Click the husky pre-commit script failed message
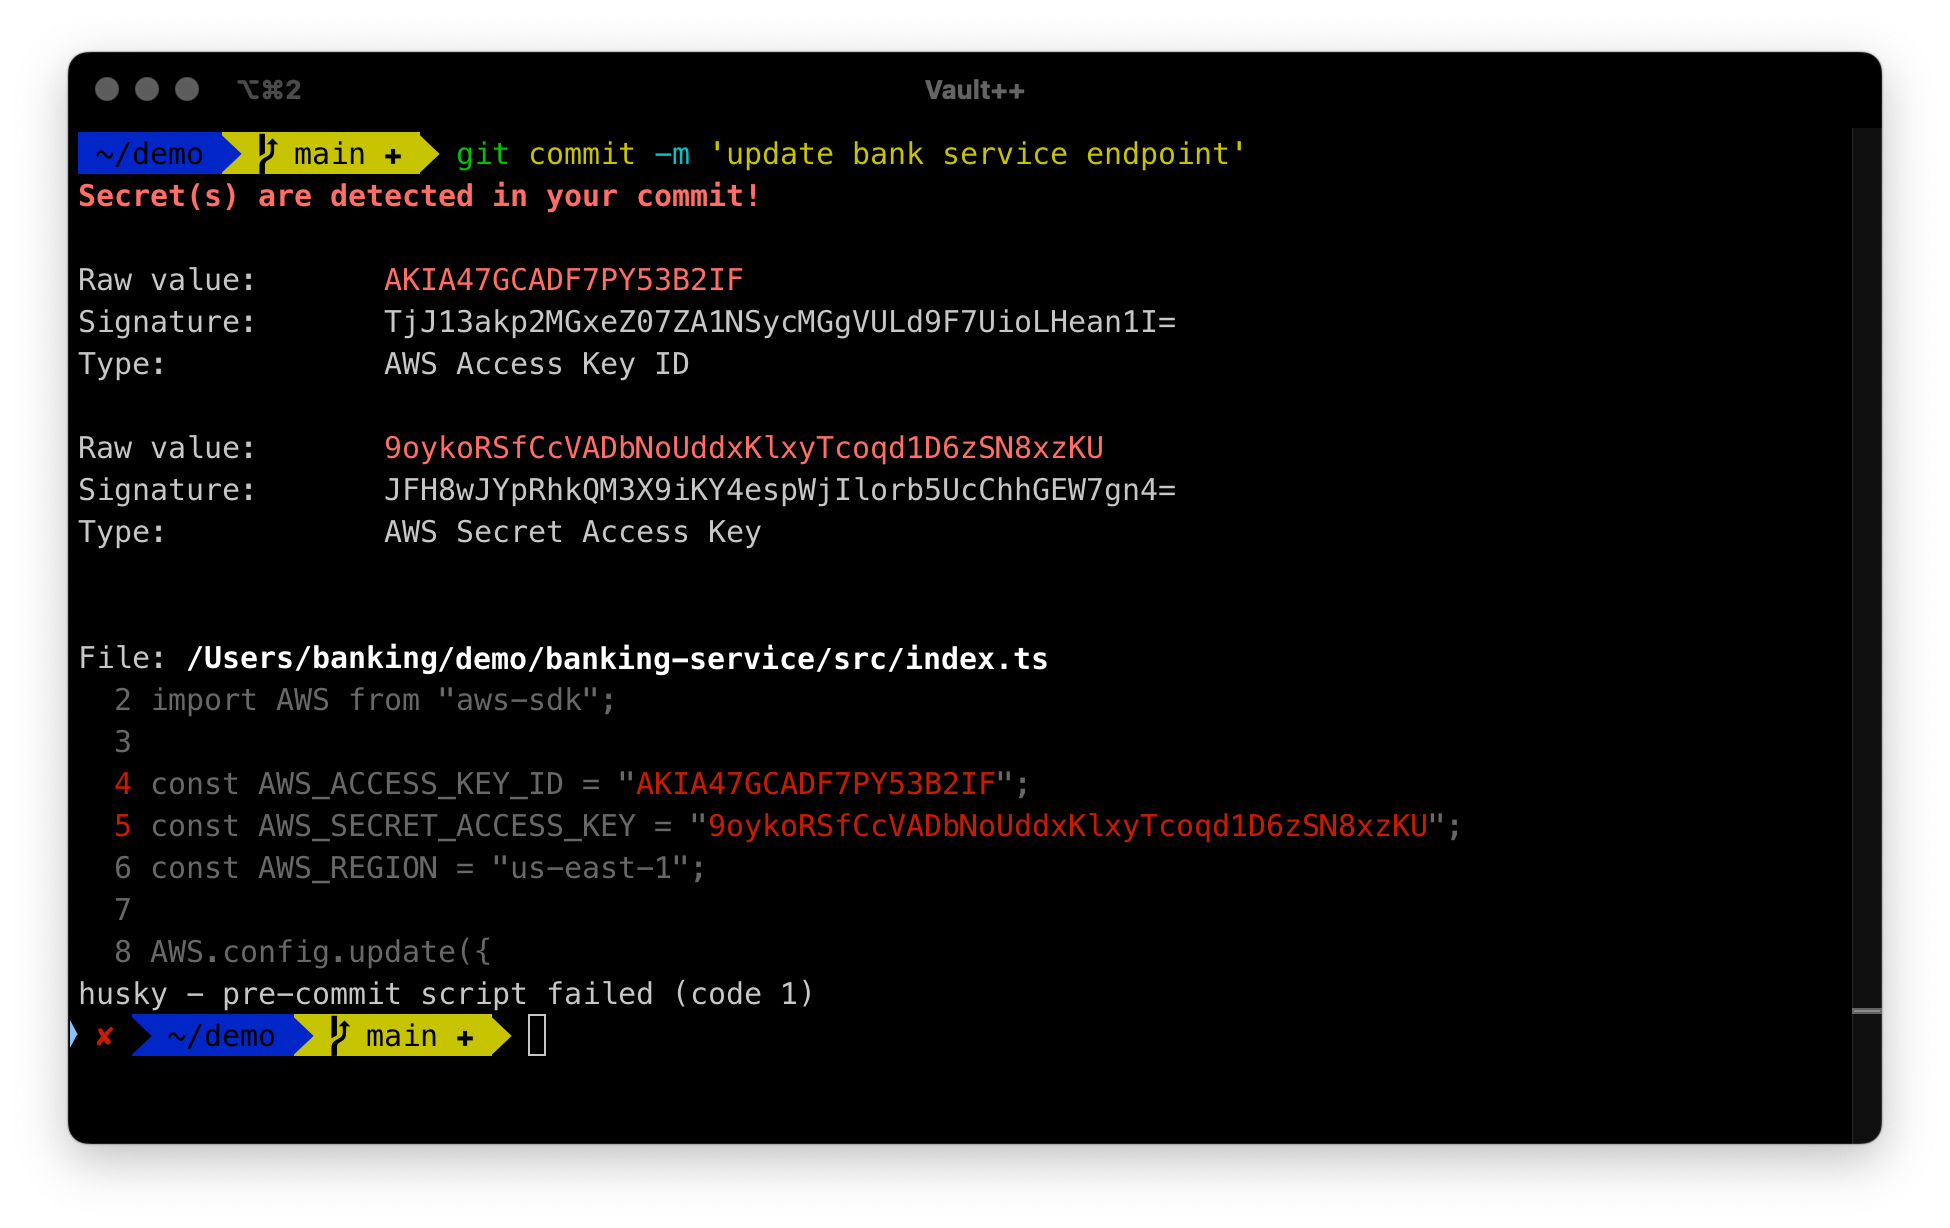Image resolution: width=1950 pixels, height=1228 pixels. pyautogui.click(x=446, y=994)
